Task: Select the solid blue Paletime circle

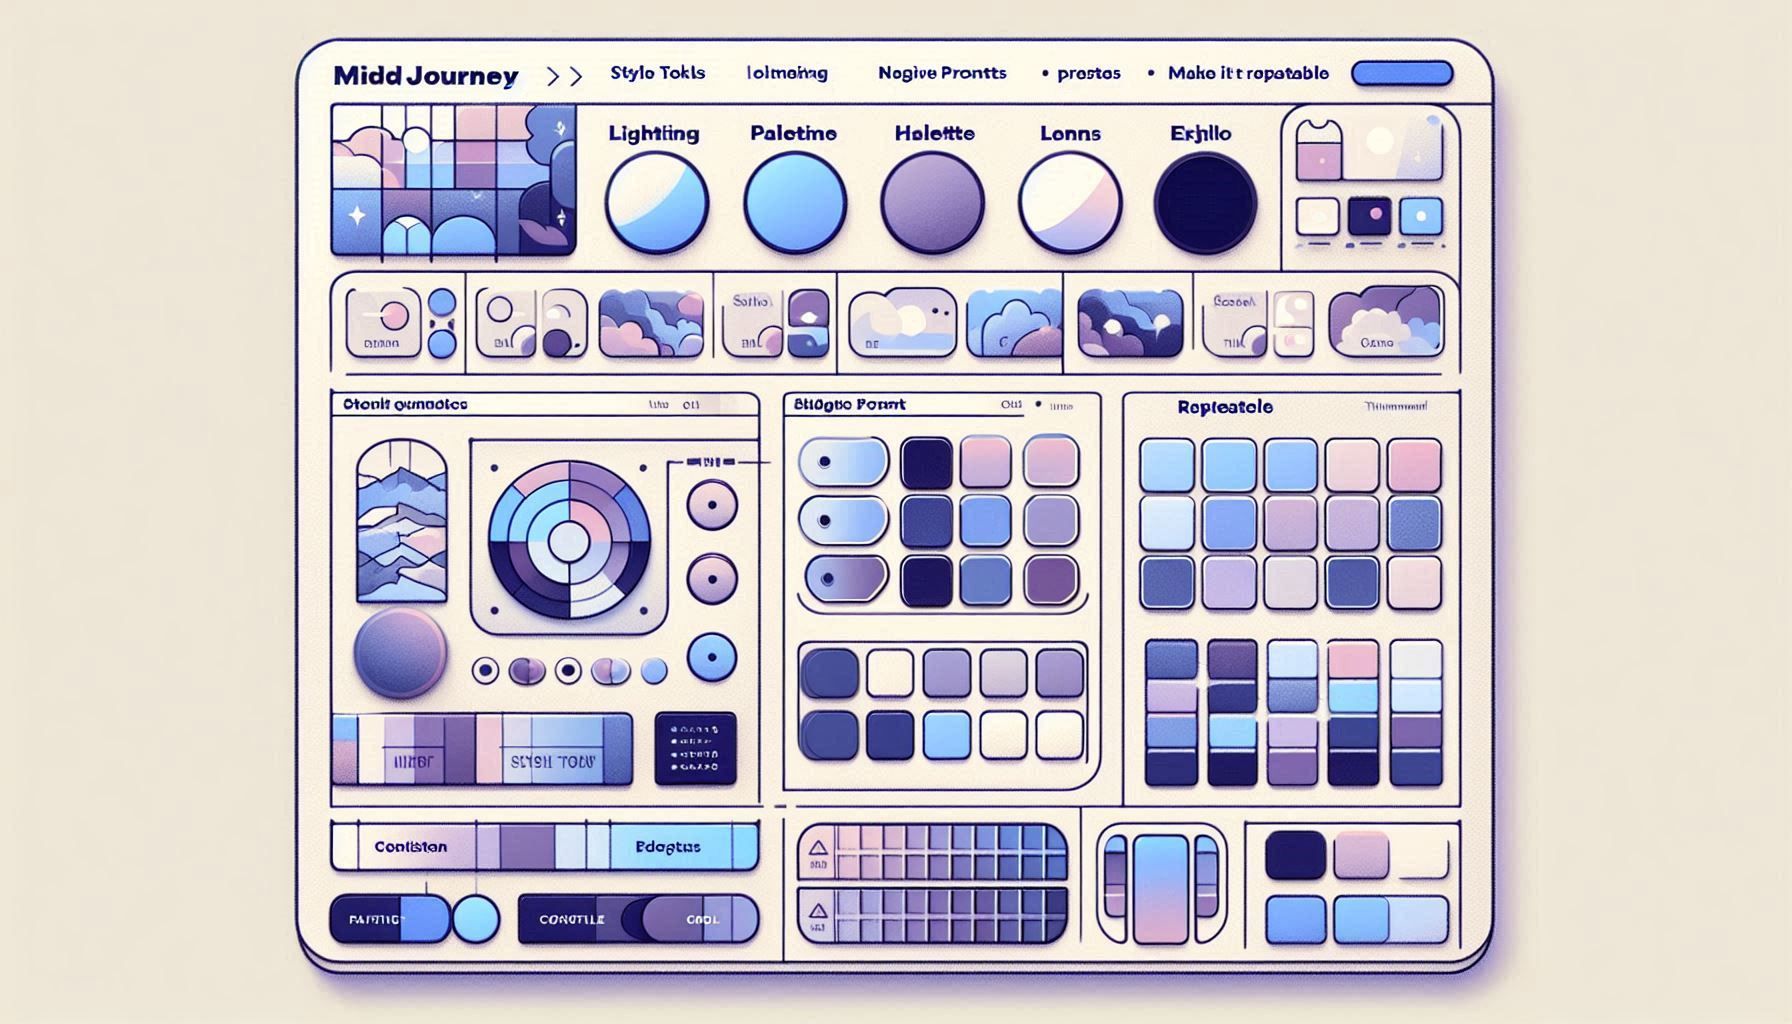Action: [795, 202]
